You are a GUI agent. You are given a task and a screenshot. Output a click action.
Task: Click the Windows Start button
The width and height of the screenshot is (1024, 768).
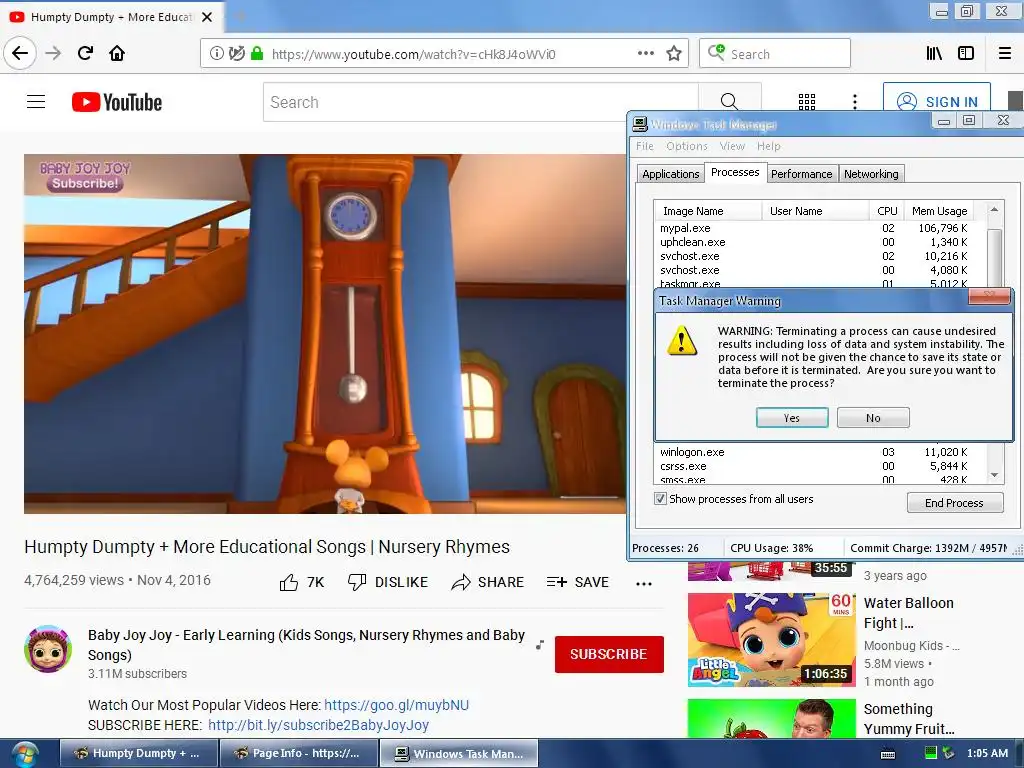pos(25,754)
